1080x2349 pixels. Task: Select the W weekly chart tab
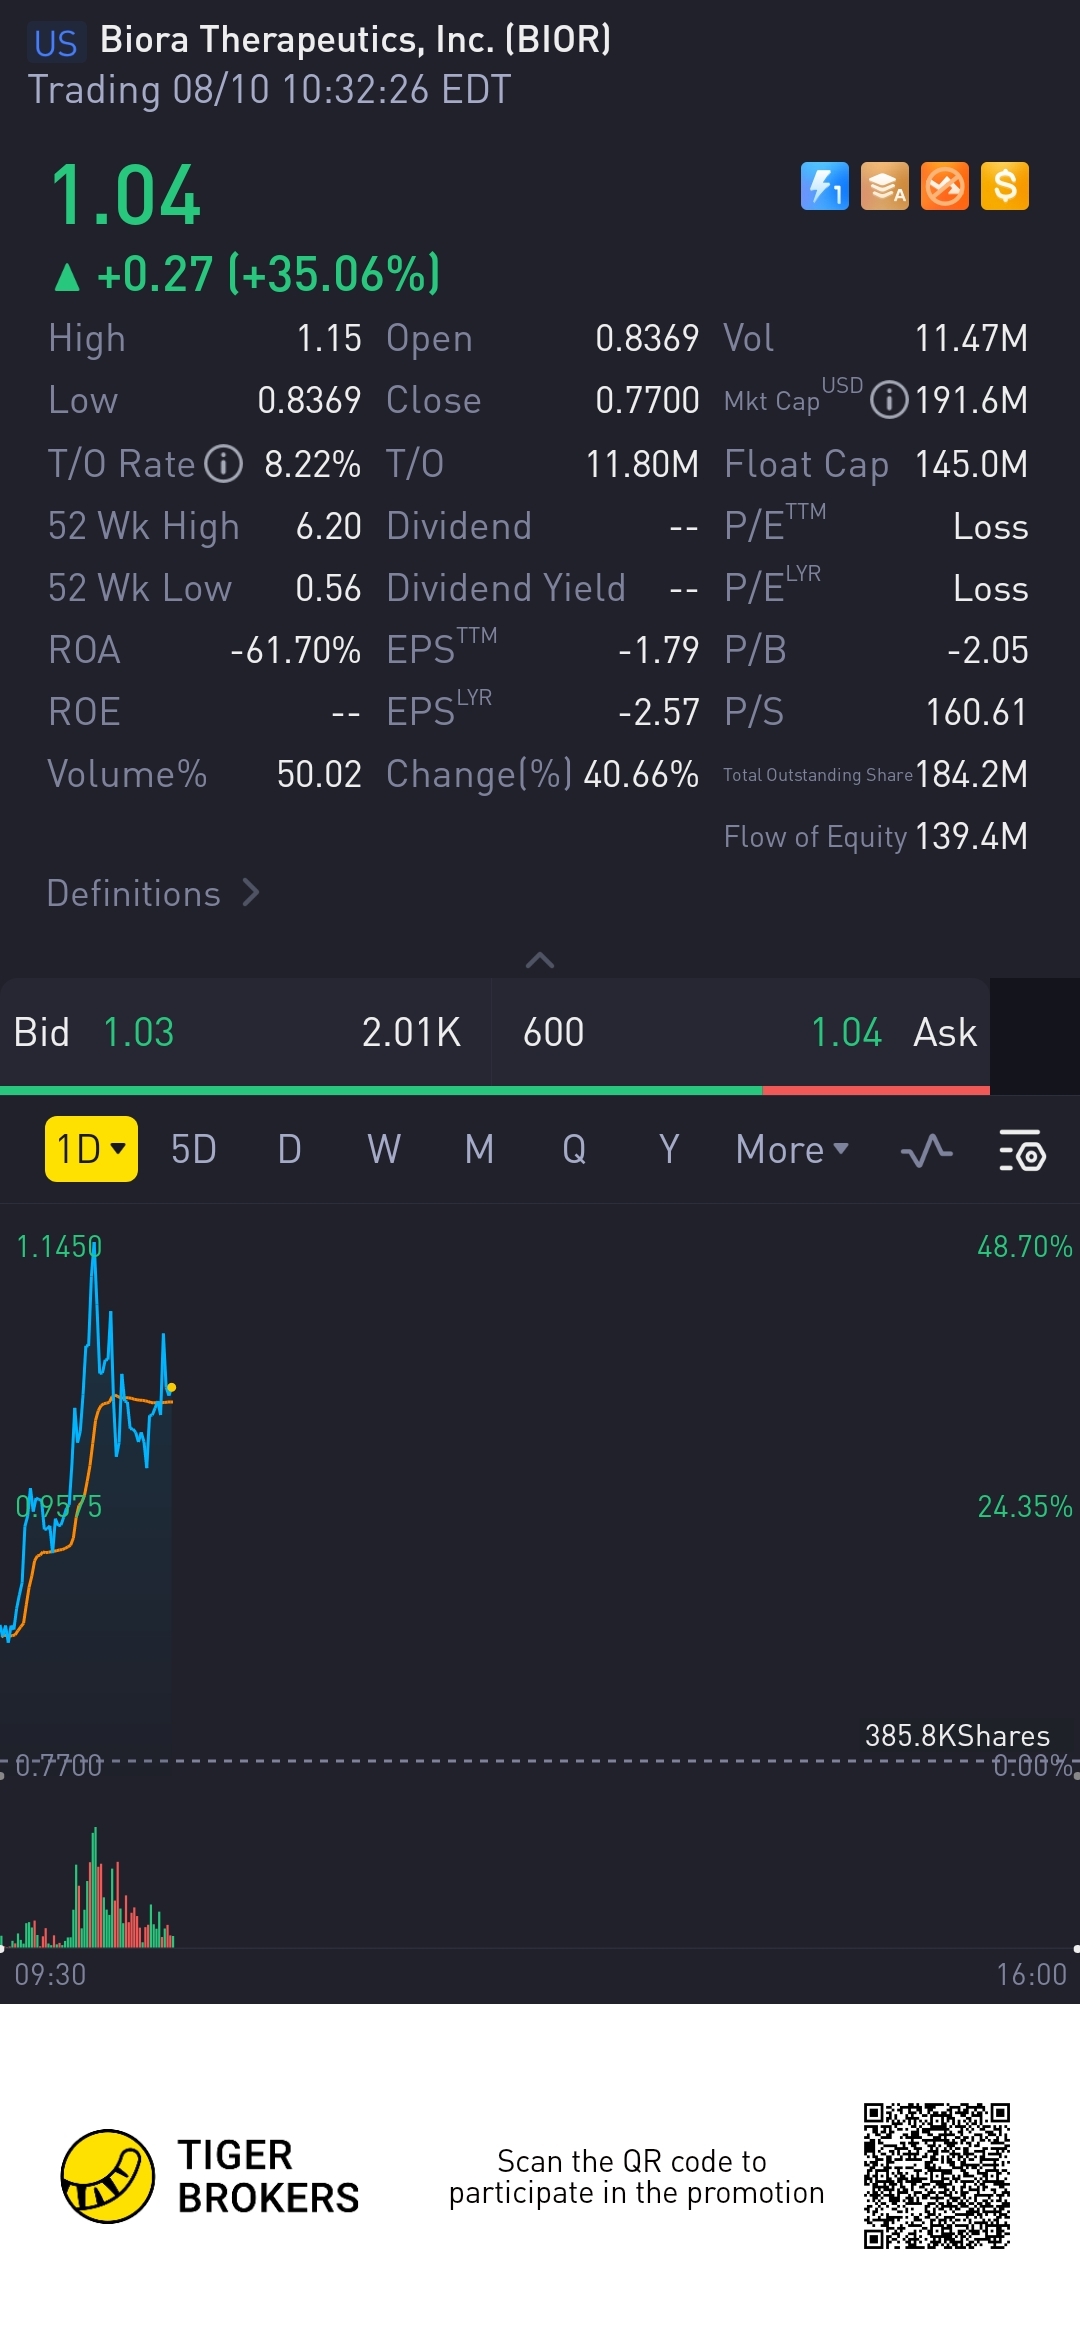point(384,1150)
